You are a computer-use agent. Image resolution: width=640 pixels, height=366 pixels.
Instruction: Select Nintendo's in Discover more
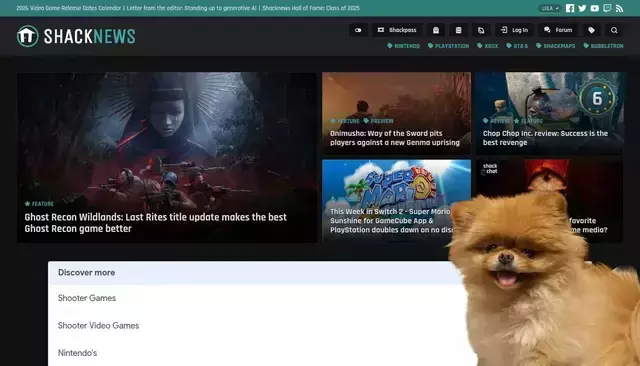[78, 353]
